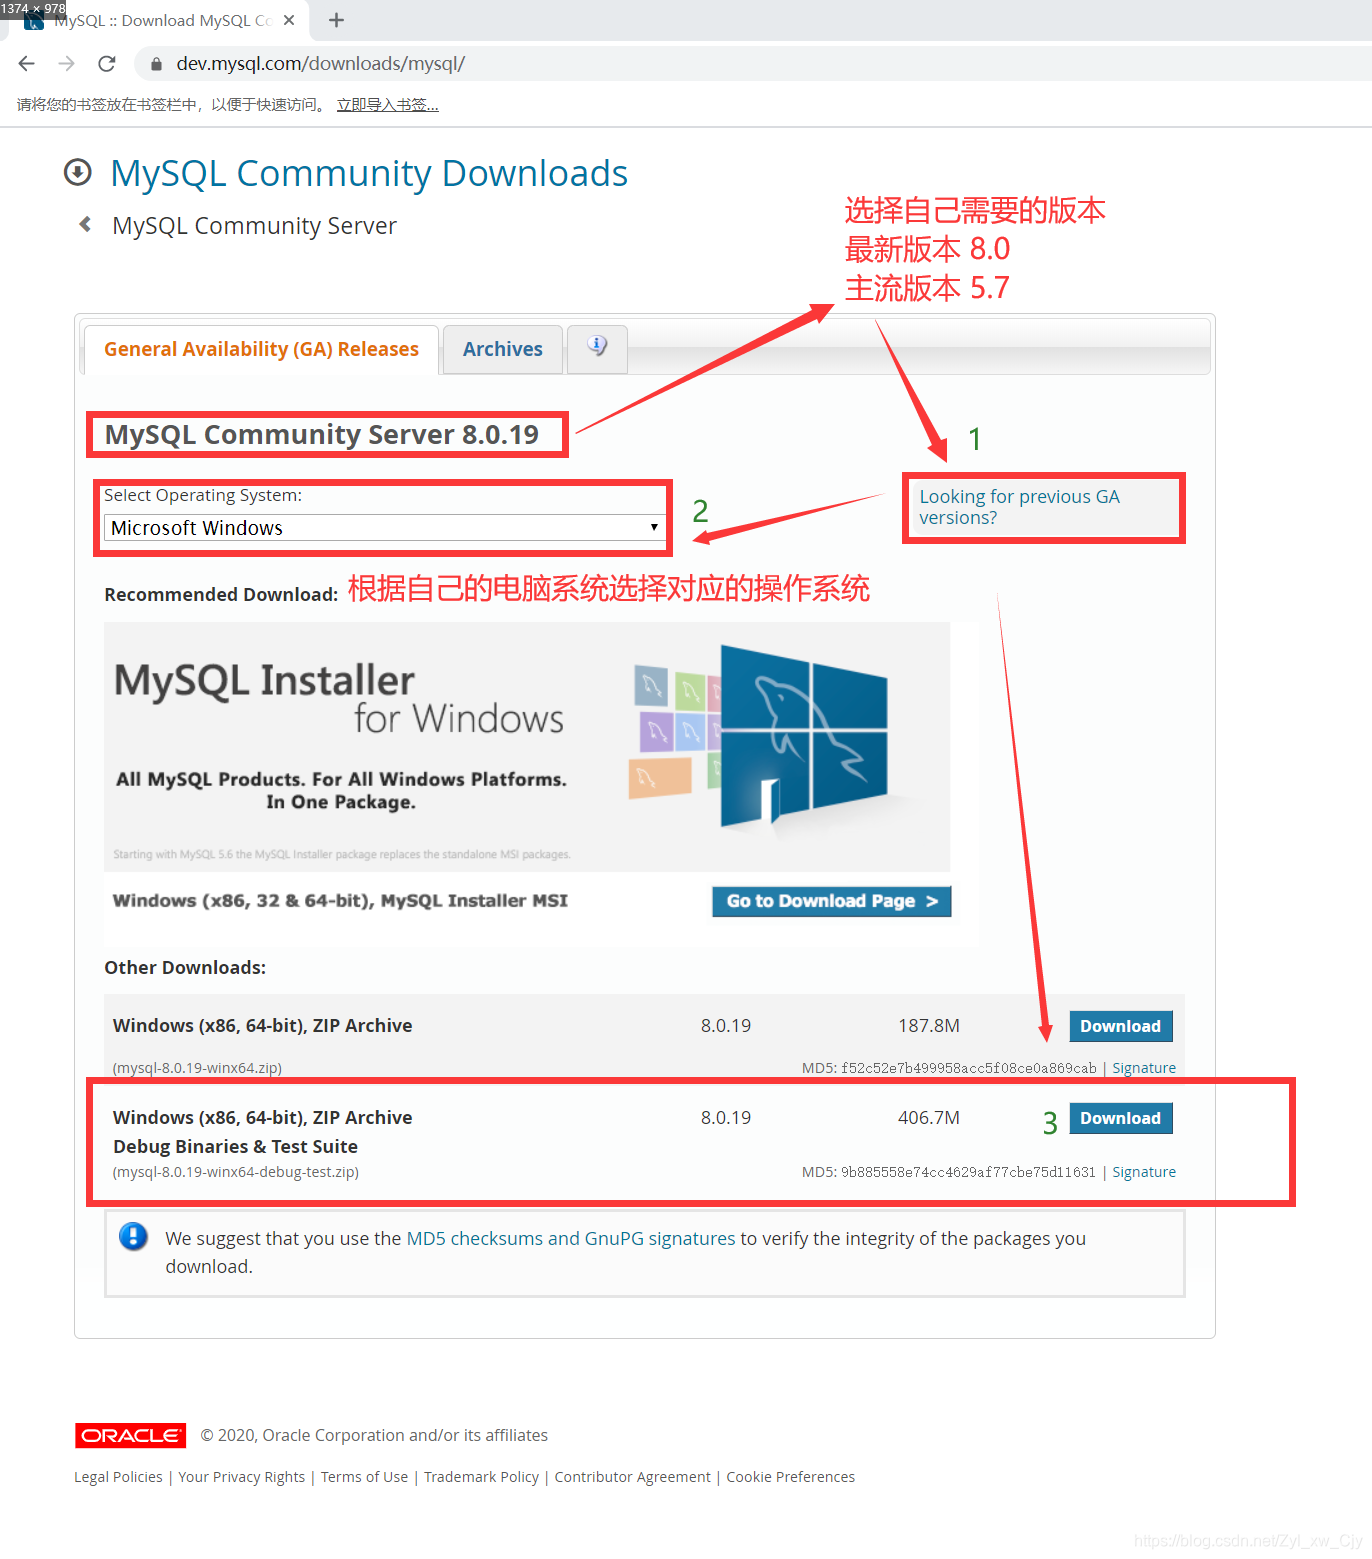The height and width of the screenshot is (1559, 1372).
Task: Download the 187.8M ZIP Archive
Action: [x=1120, y=1026]
